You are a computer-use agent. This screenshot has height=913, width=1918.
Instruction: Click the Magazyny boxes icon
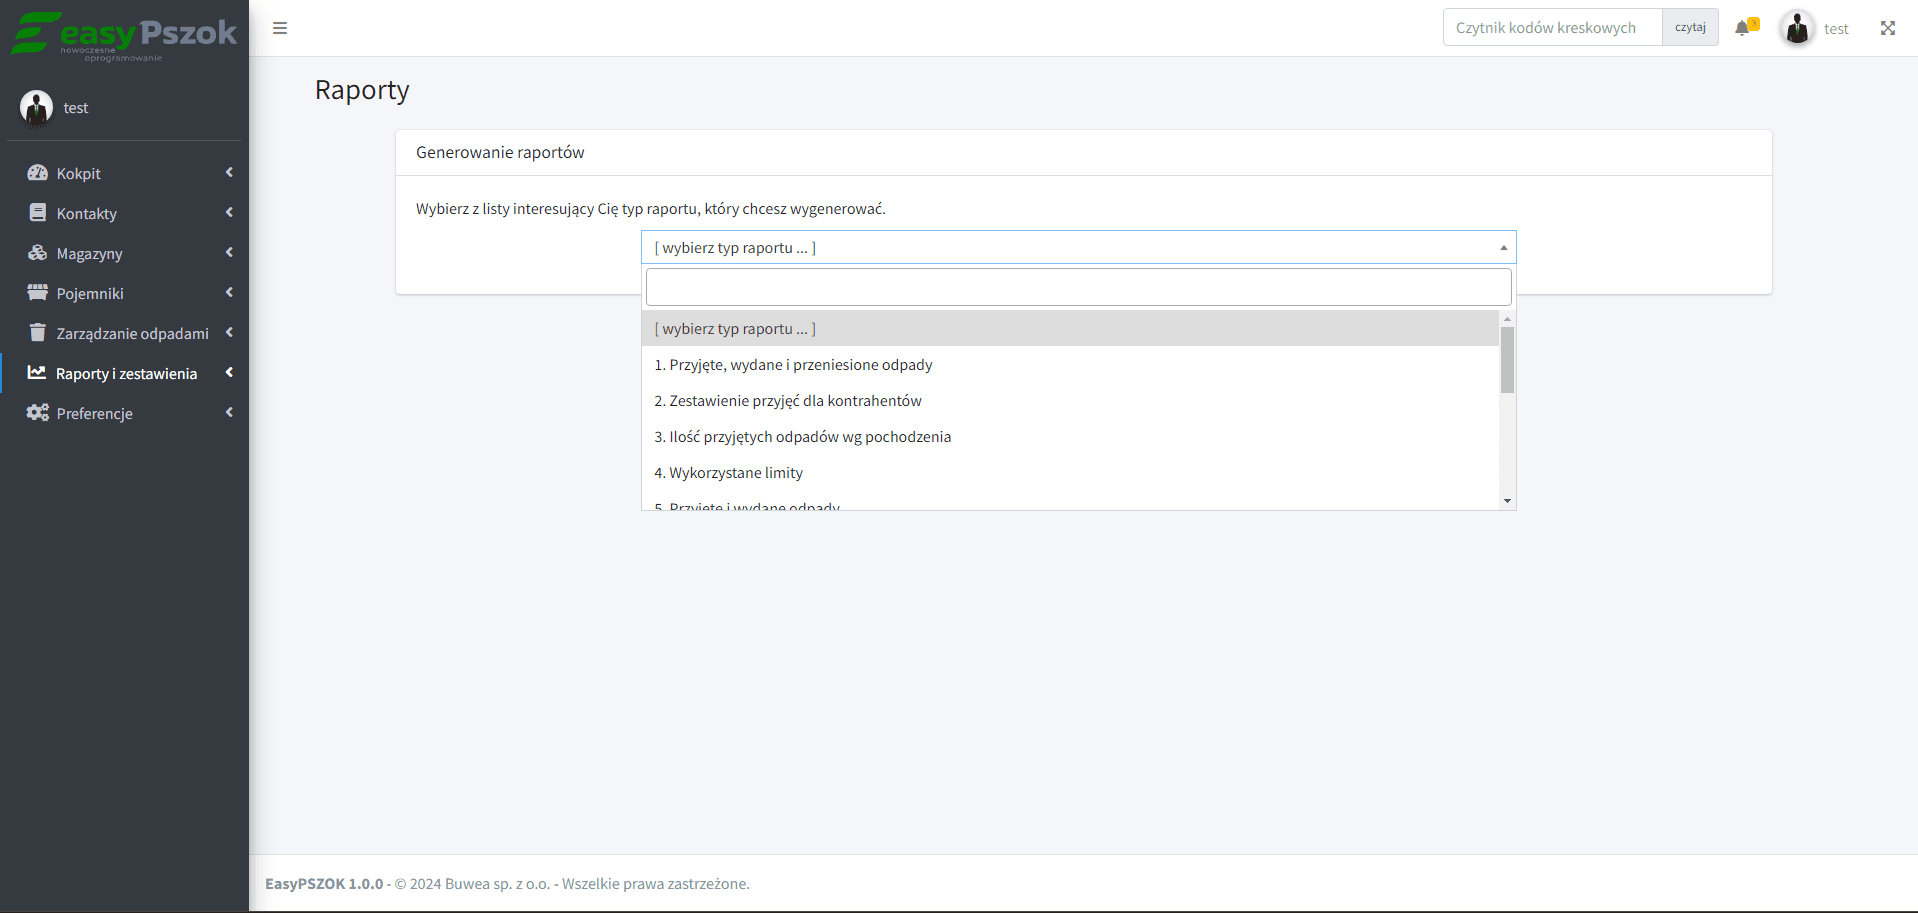[x=38, y=253]
